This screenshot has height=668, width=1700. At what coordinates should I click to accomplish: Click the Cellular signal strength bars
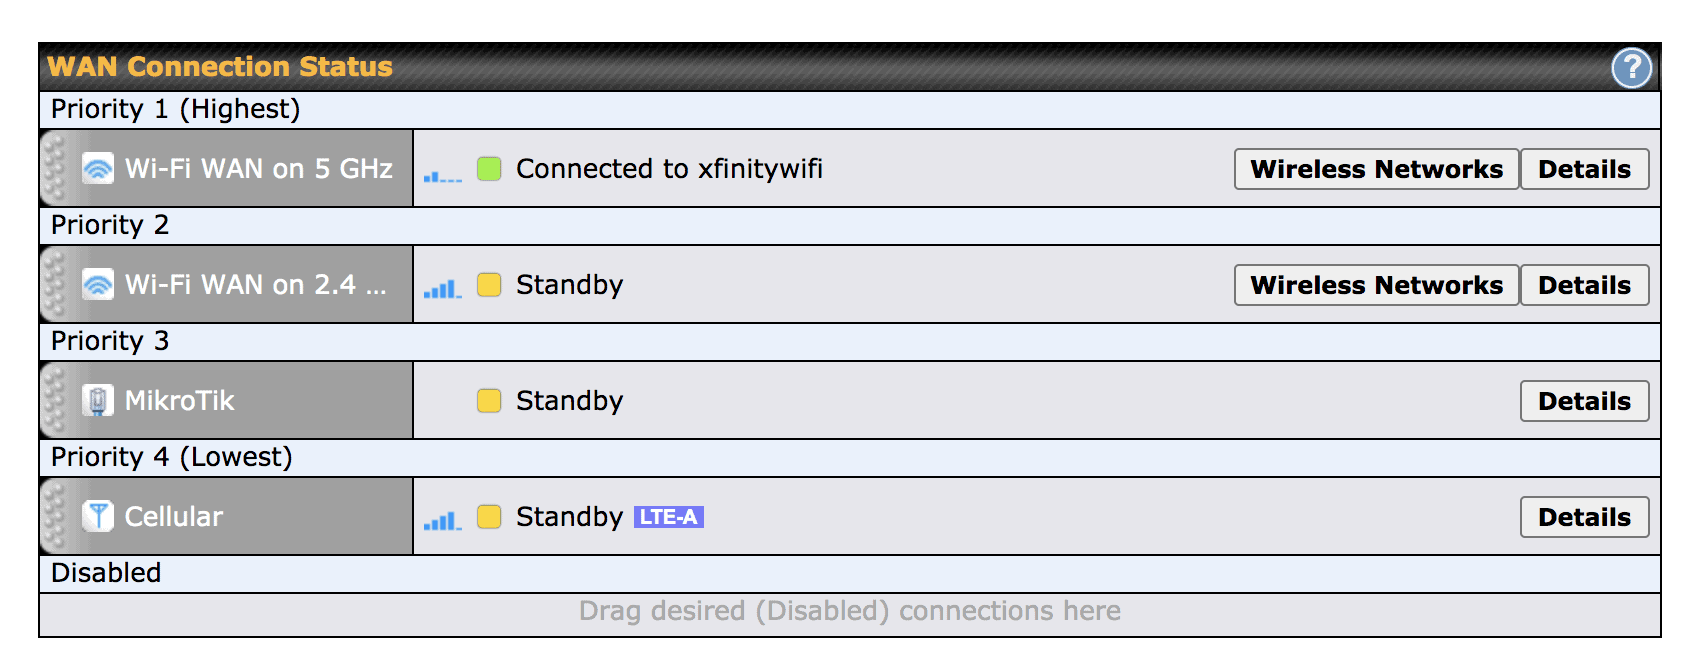pyautogui.click(x=442, y=521)
